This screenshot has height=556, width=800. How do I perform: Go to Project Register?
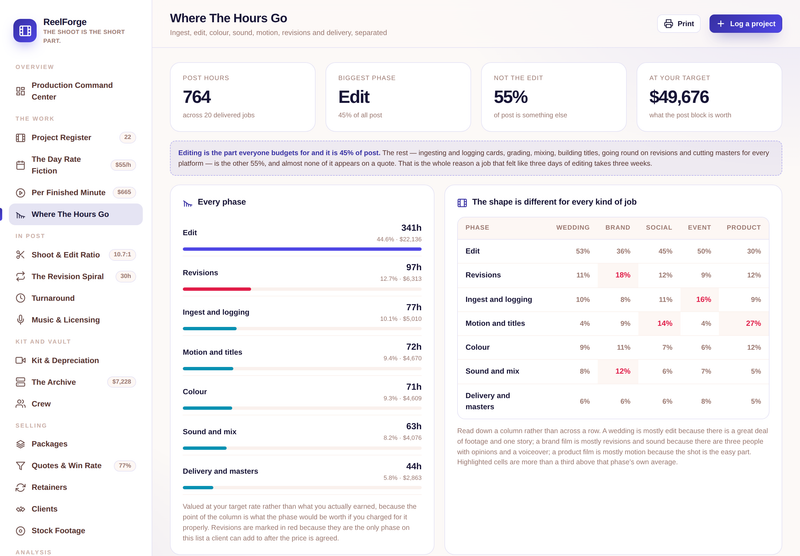[x=76, y=138]
